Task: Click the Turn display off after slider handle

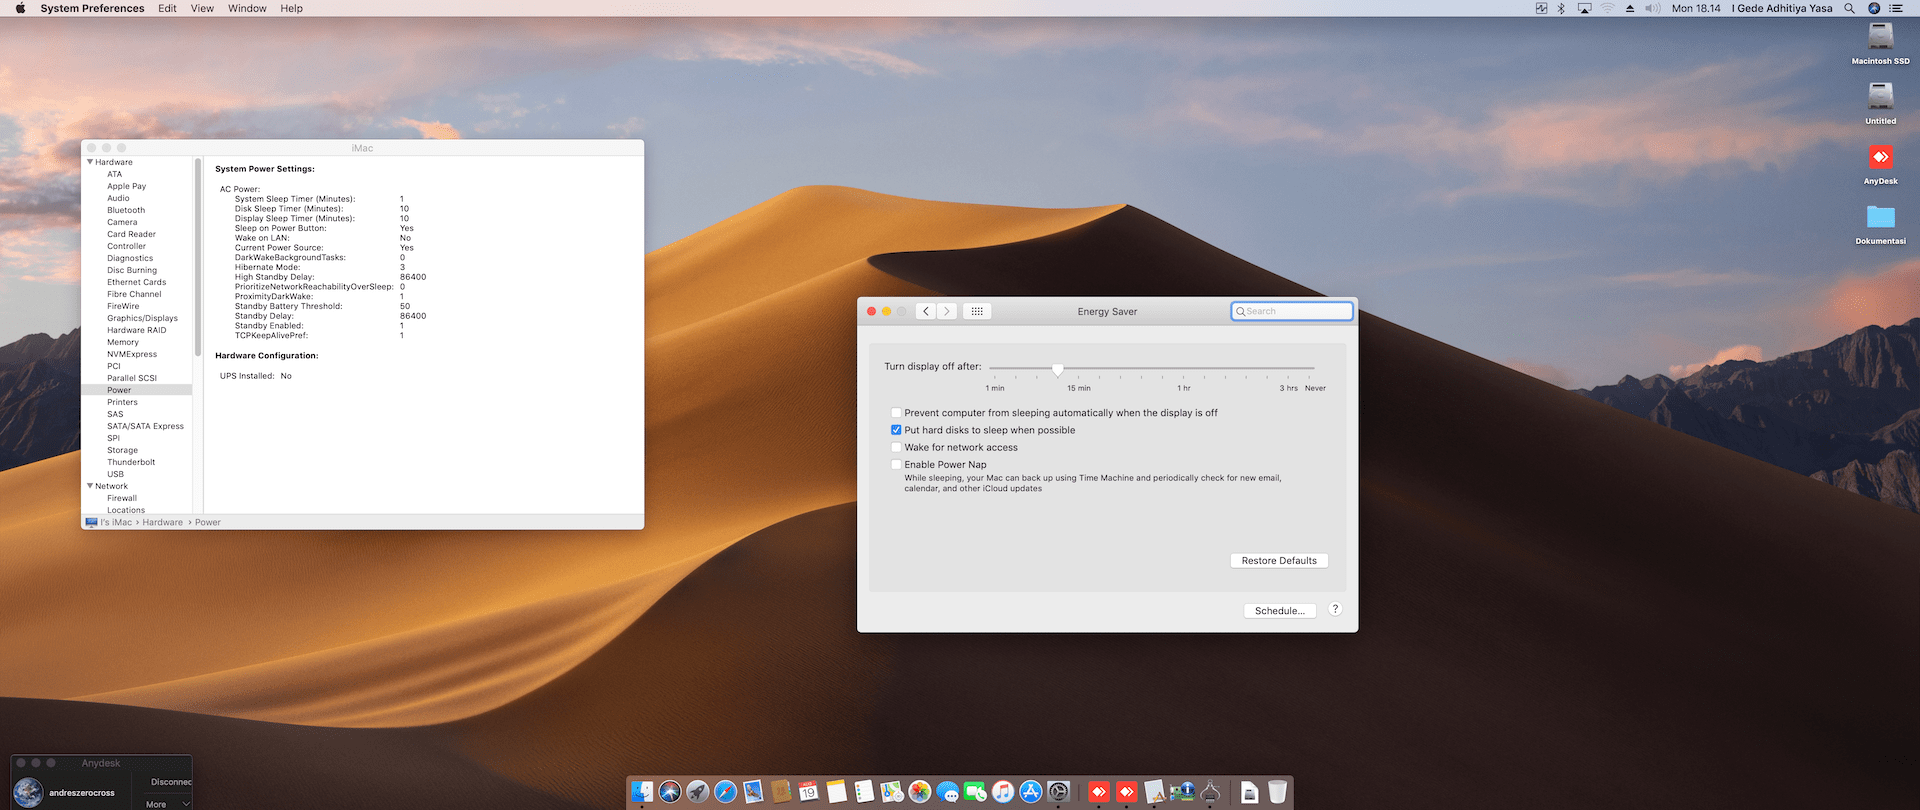Action: click(1057, 369)
